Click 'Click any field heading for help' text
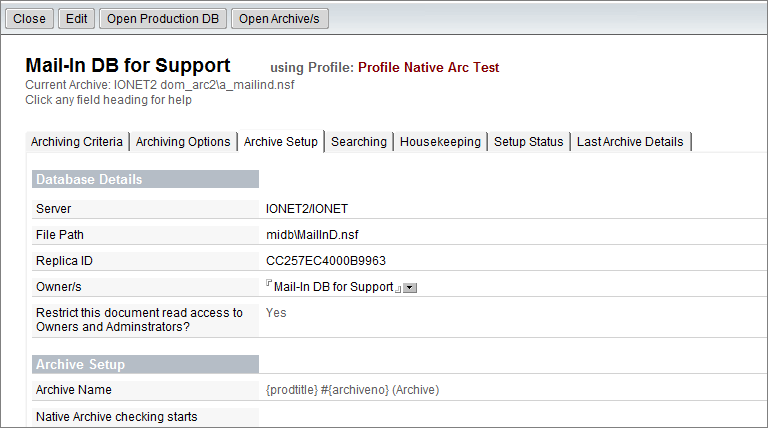Image resolution: width=768 pixels, height=428 pixels. (x=108, y=100)
